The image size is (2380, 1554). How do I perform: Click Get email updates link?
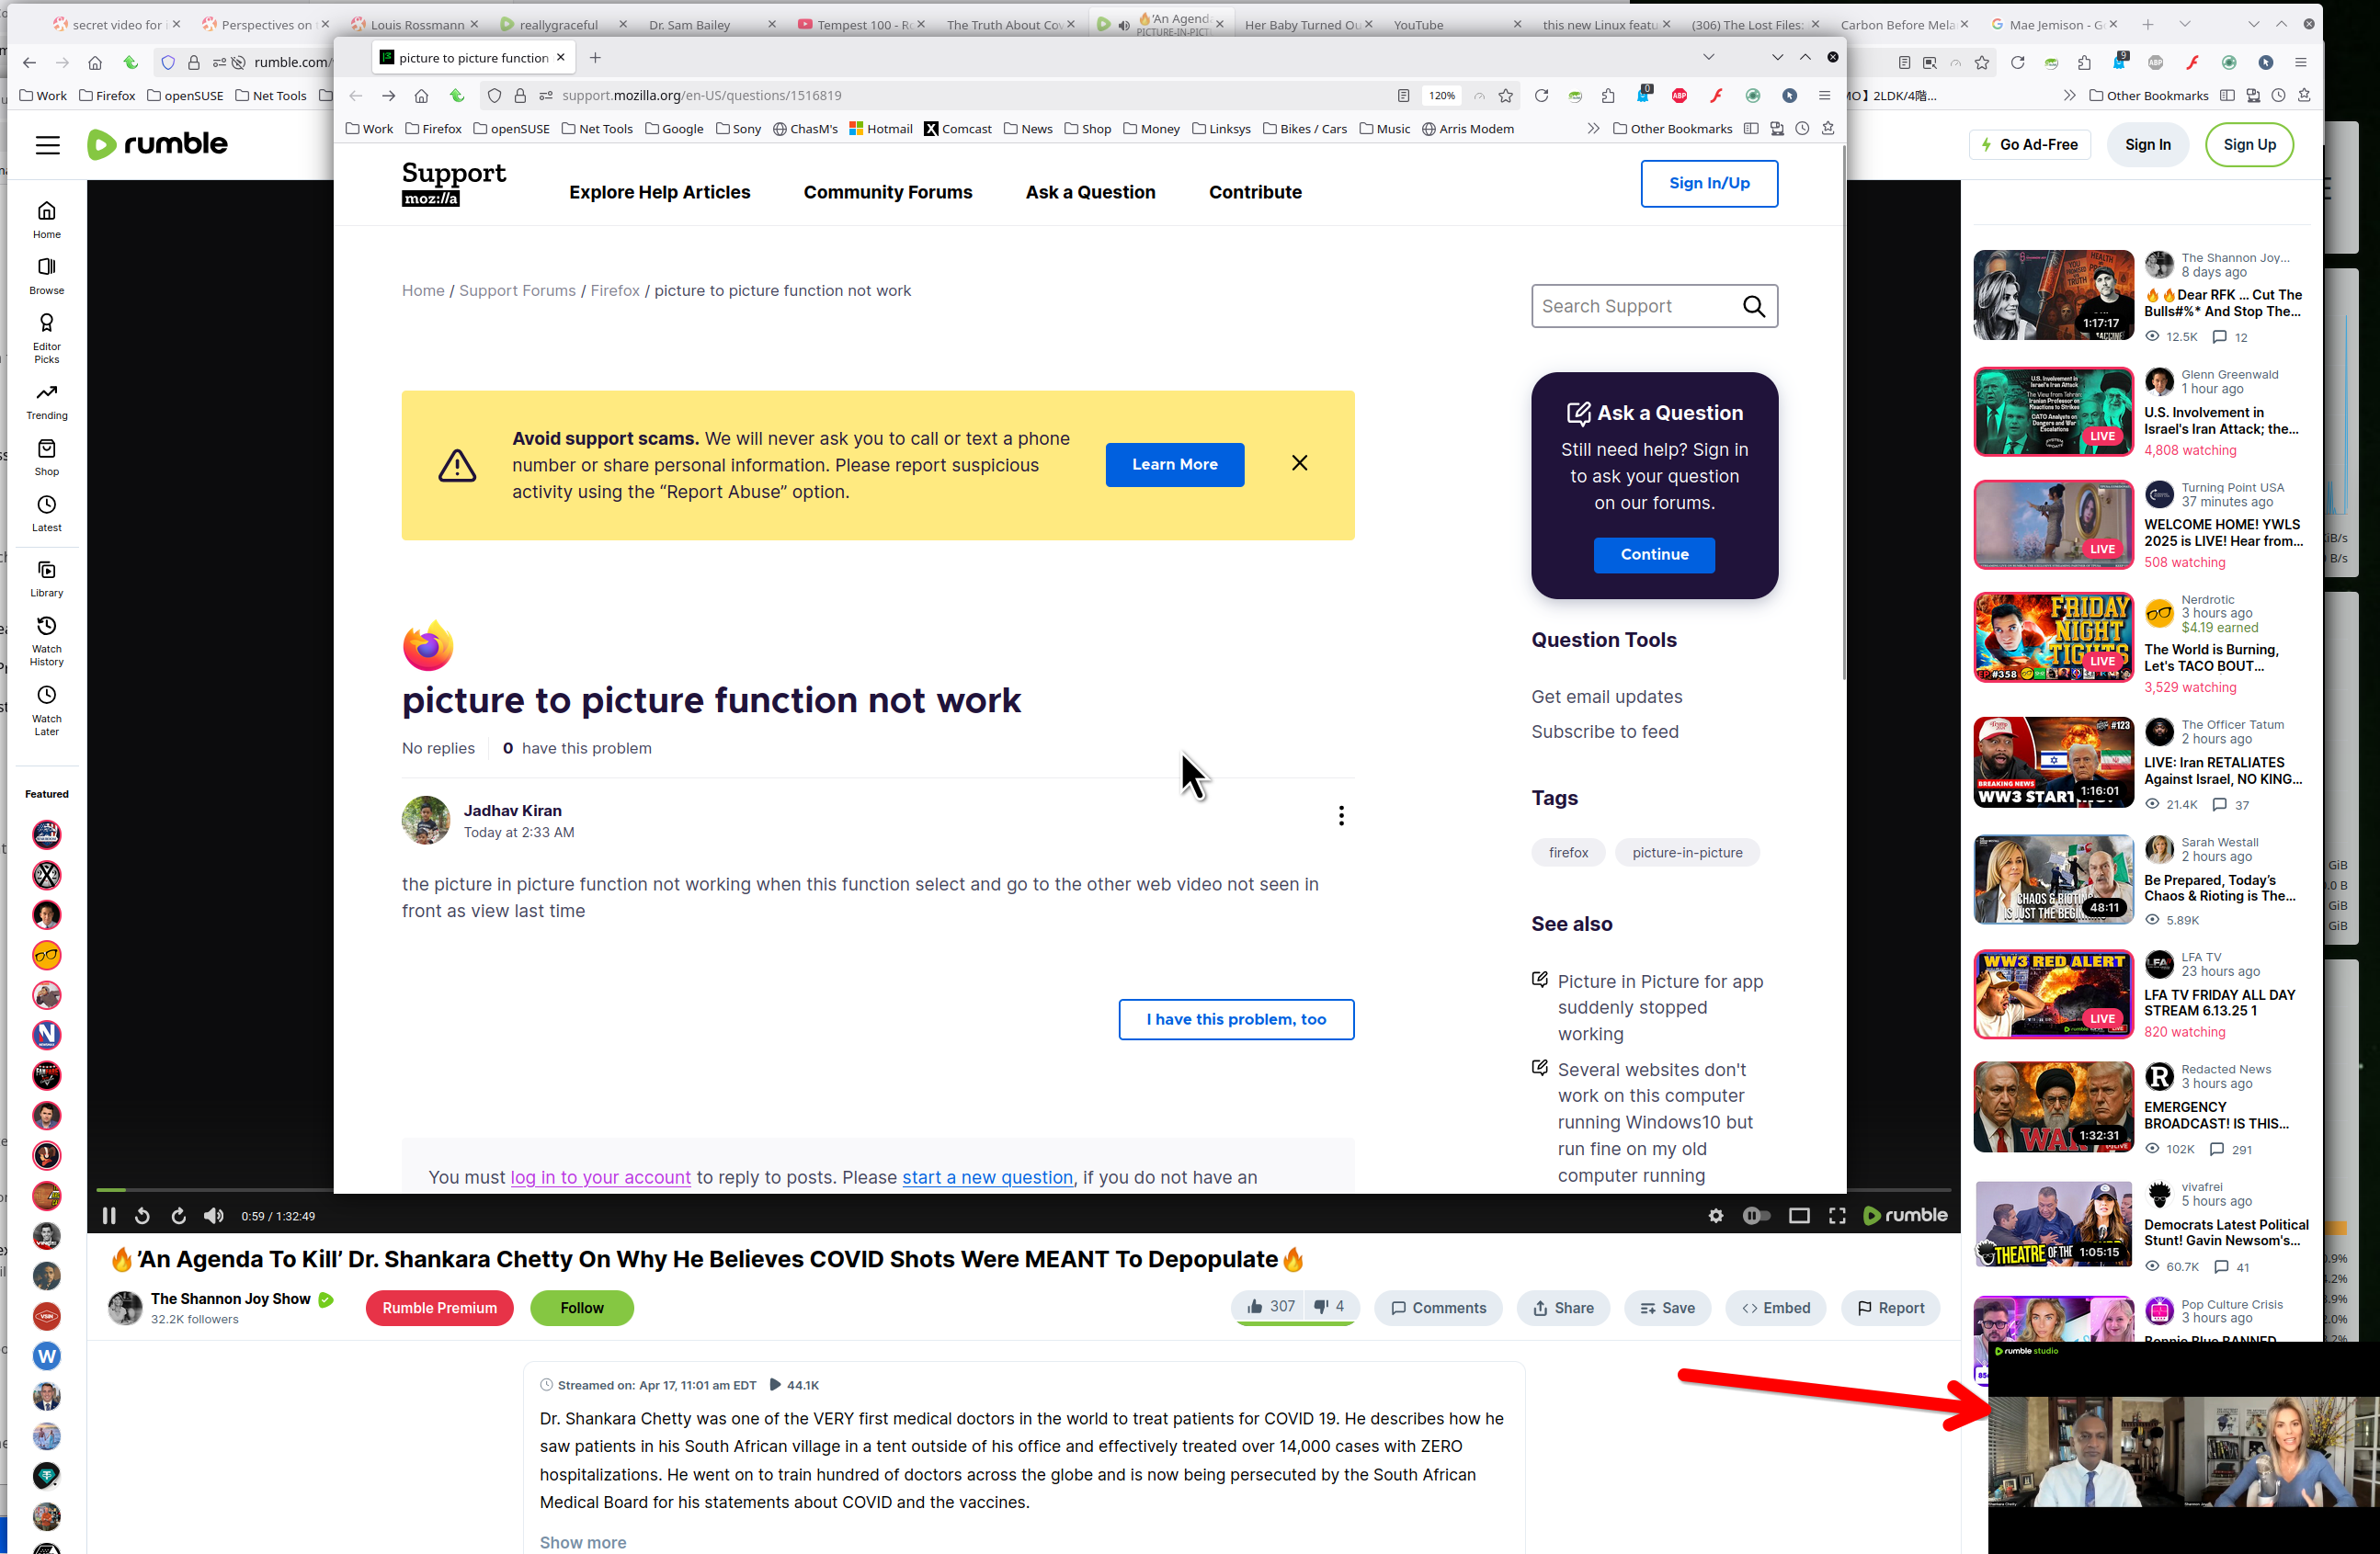point(1606,697)
